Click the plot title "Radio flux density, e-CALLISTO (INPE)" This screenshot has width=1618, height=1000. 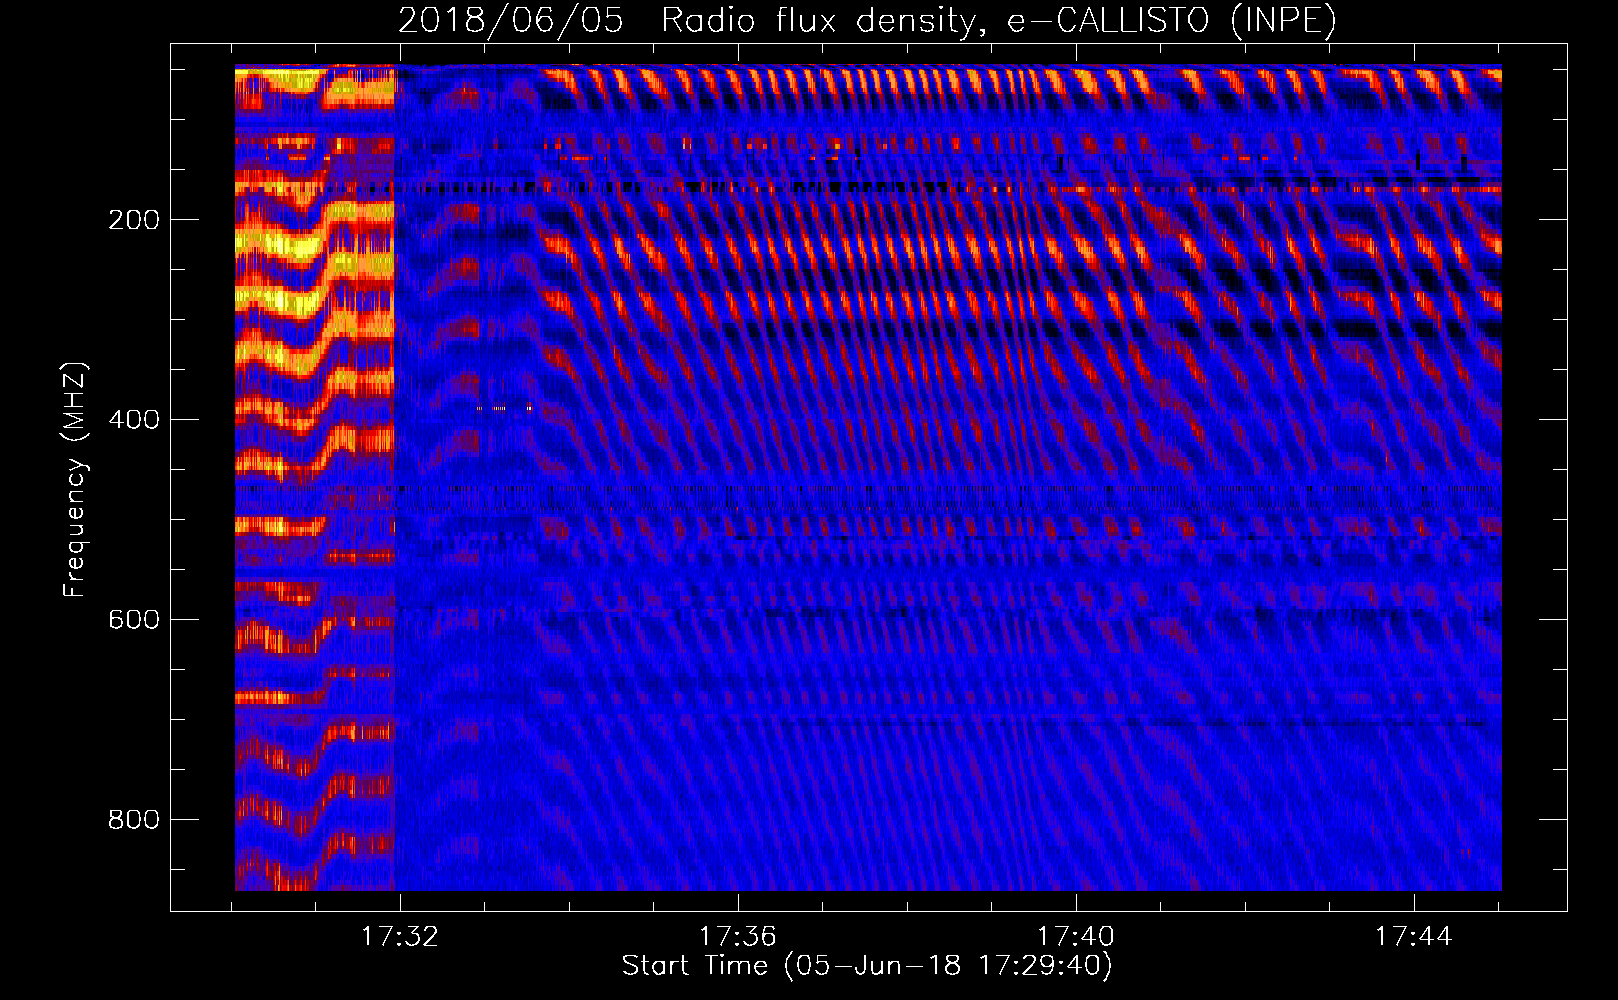tap(999, 20)
